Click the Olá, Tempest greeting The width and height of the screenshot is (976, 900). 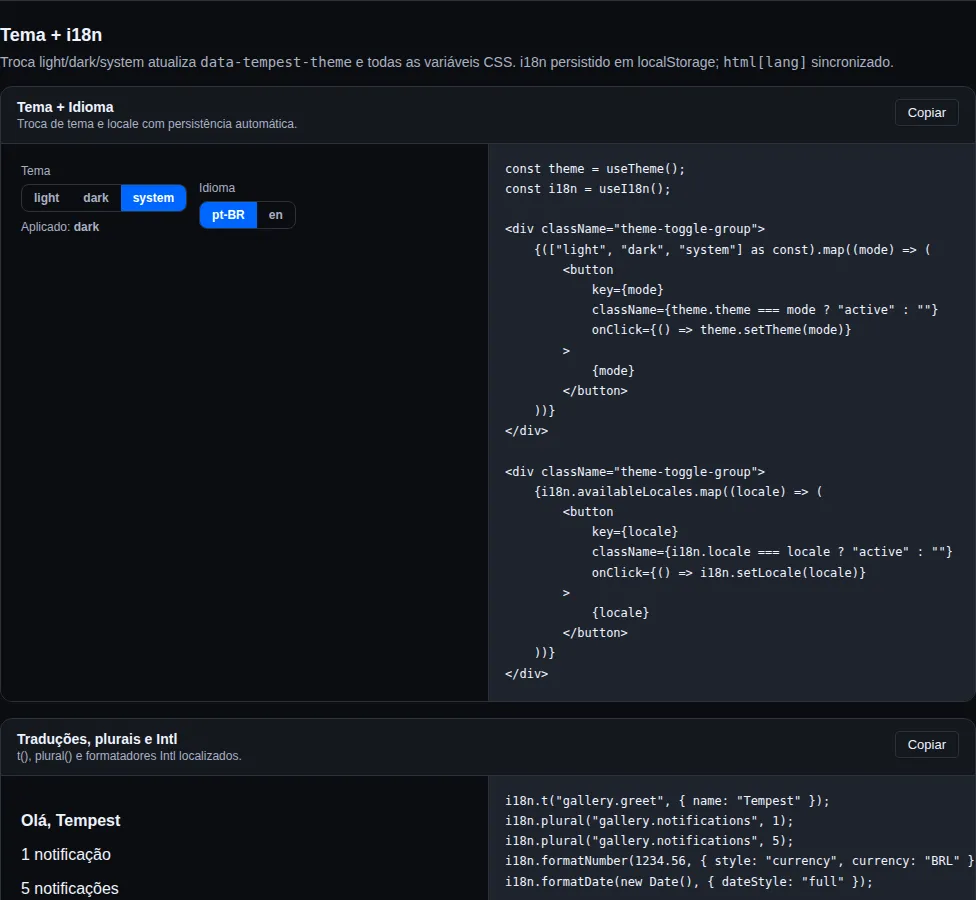pos(70,820)
